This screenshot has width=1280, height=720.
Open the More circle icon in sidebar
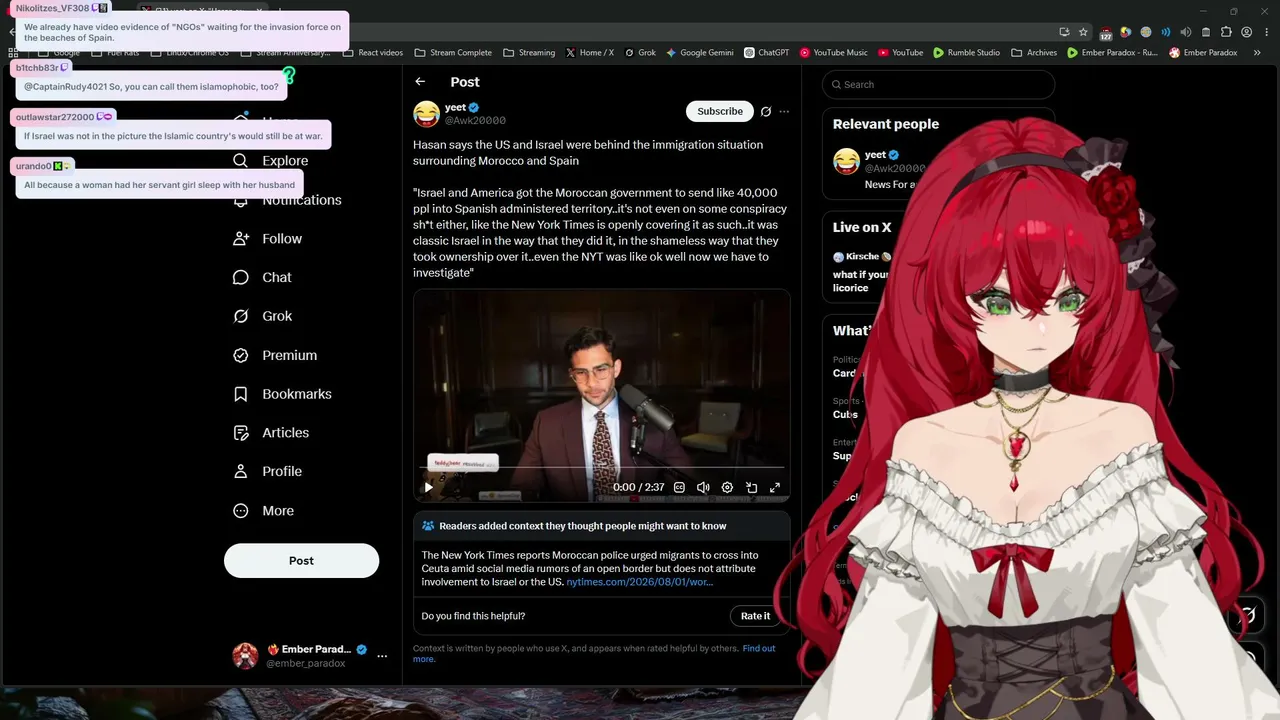pyautogui.click(x=240, y=511)
